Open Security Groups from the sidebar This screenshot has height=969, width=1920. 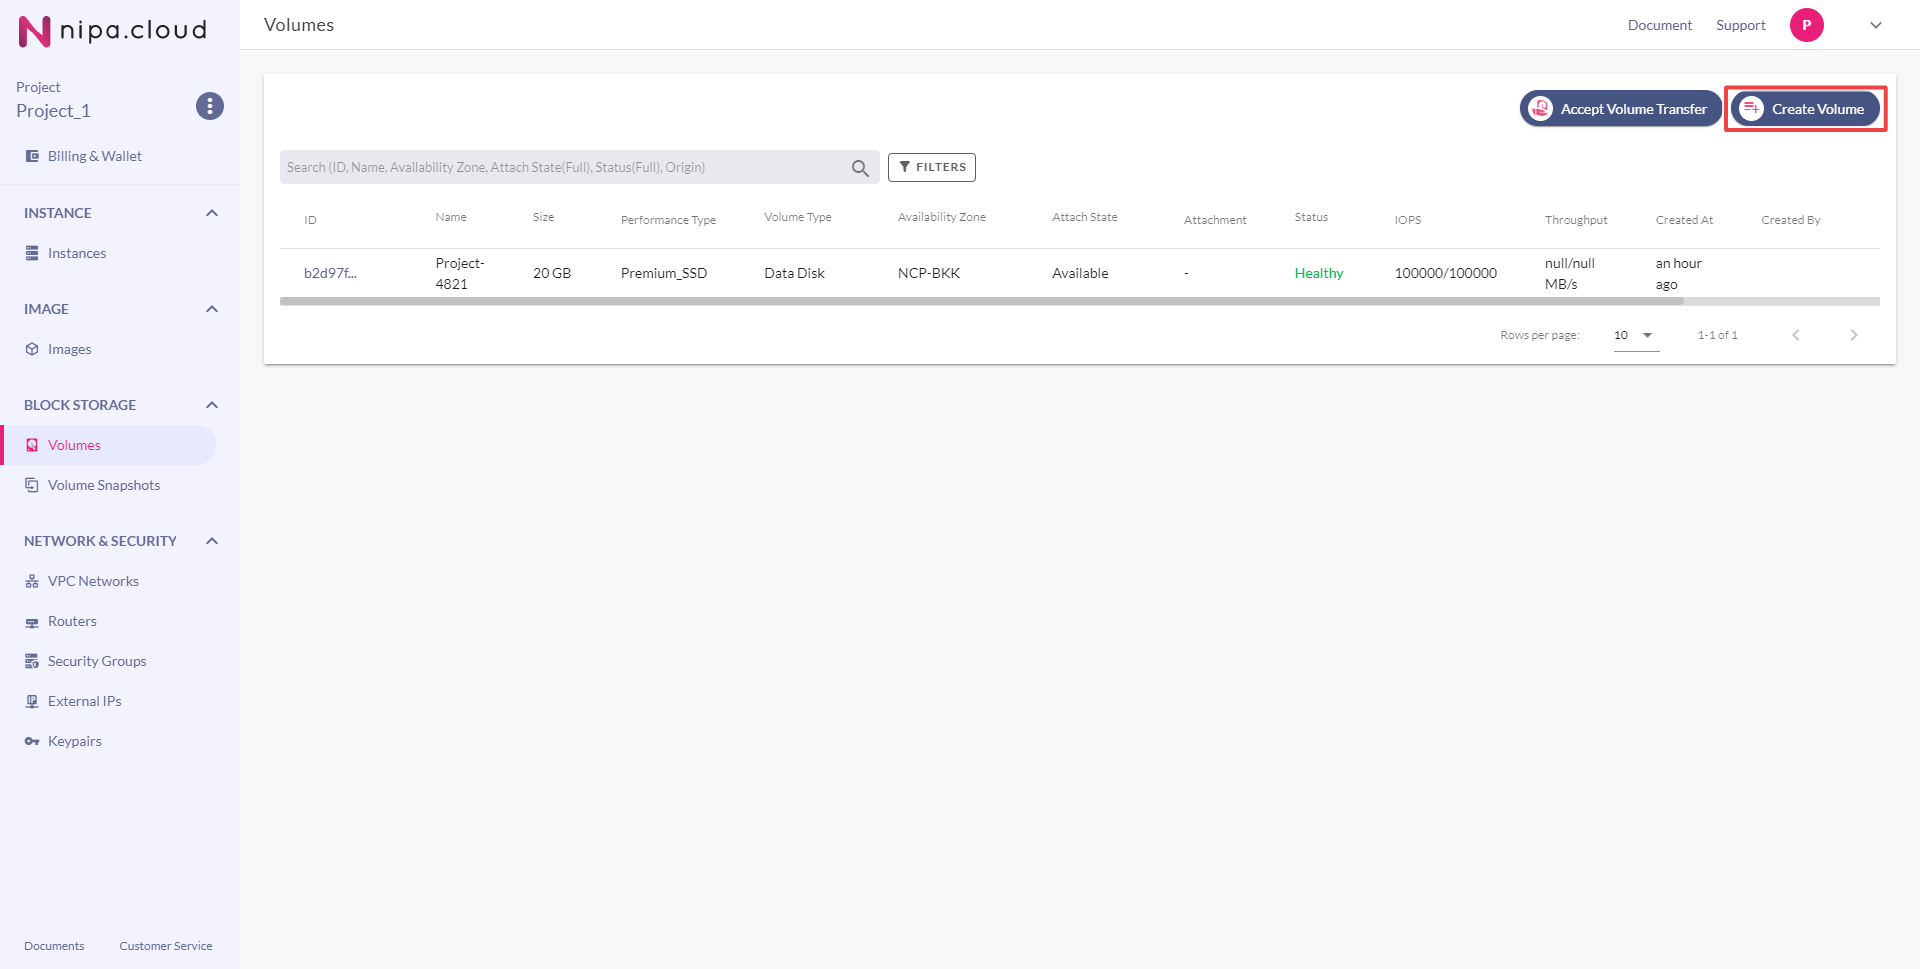click(x=96, y=661)
